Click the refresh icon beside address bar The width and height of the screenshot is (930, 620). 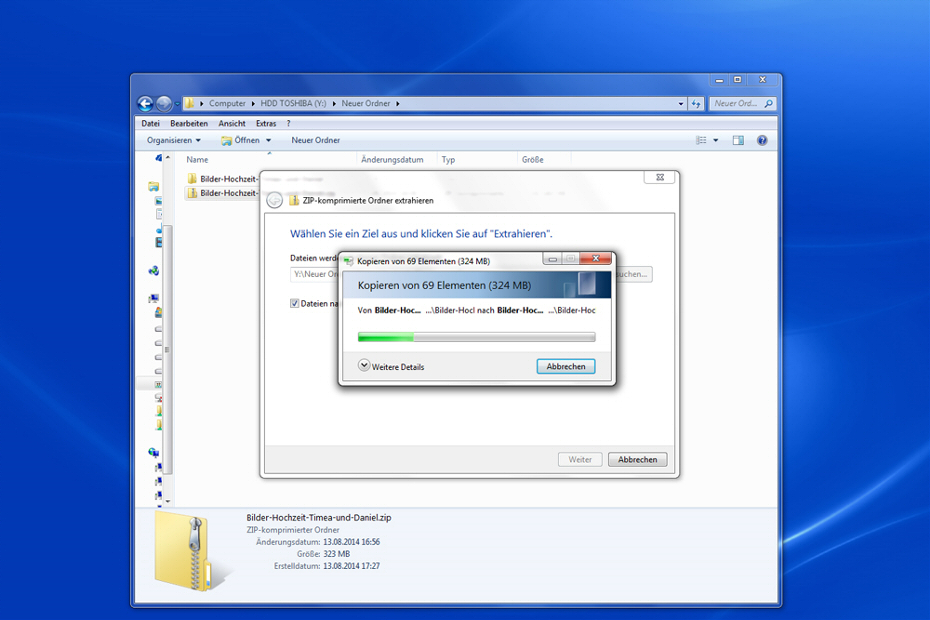tap(696, 103)
